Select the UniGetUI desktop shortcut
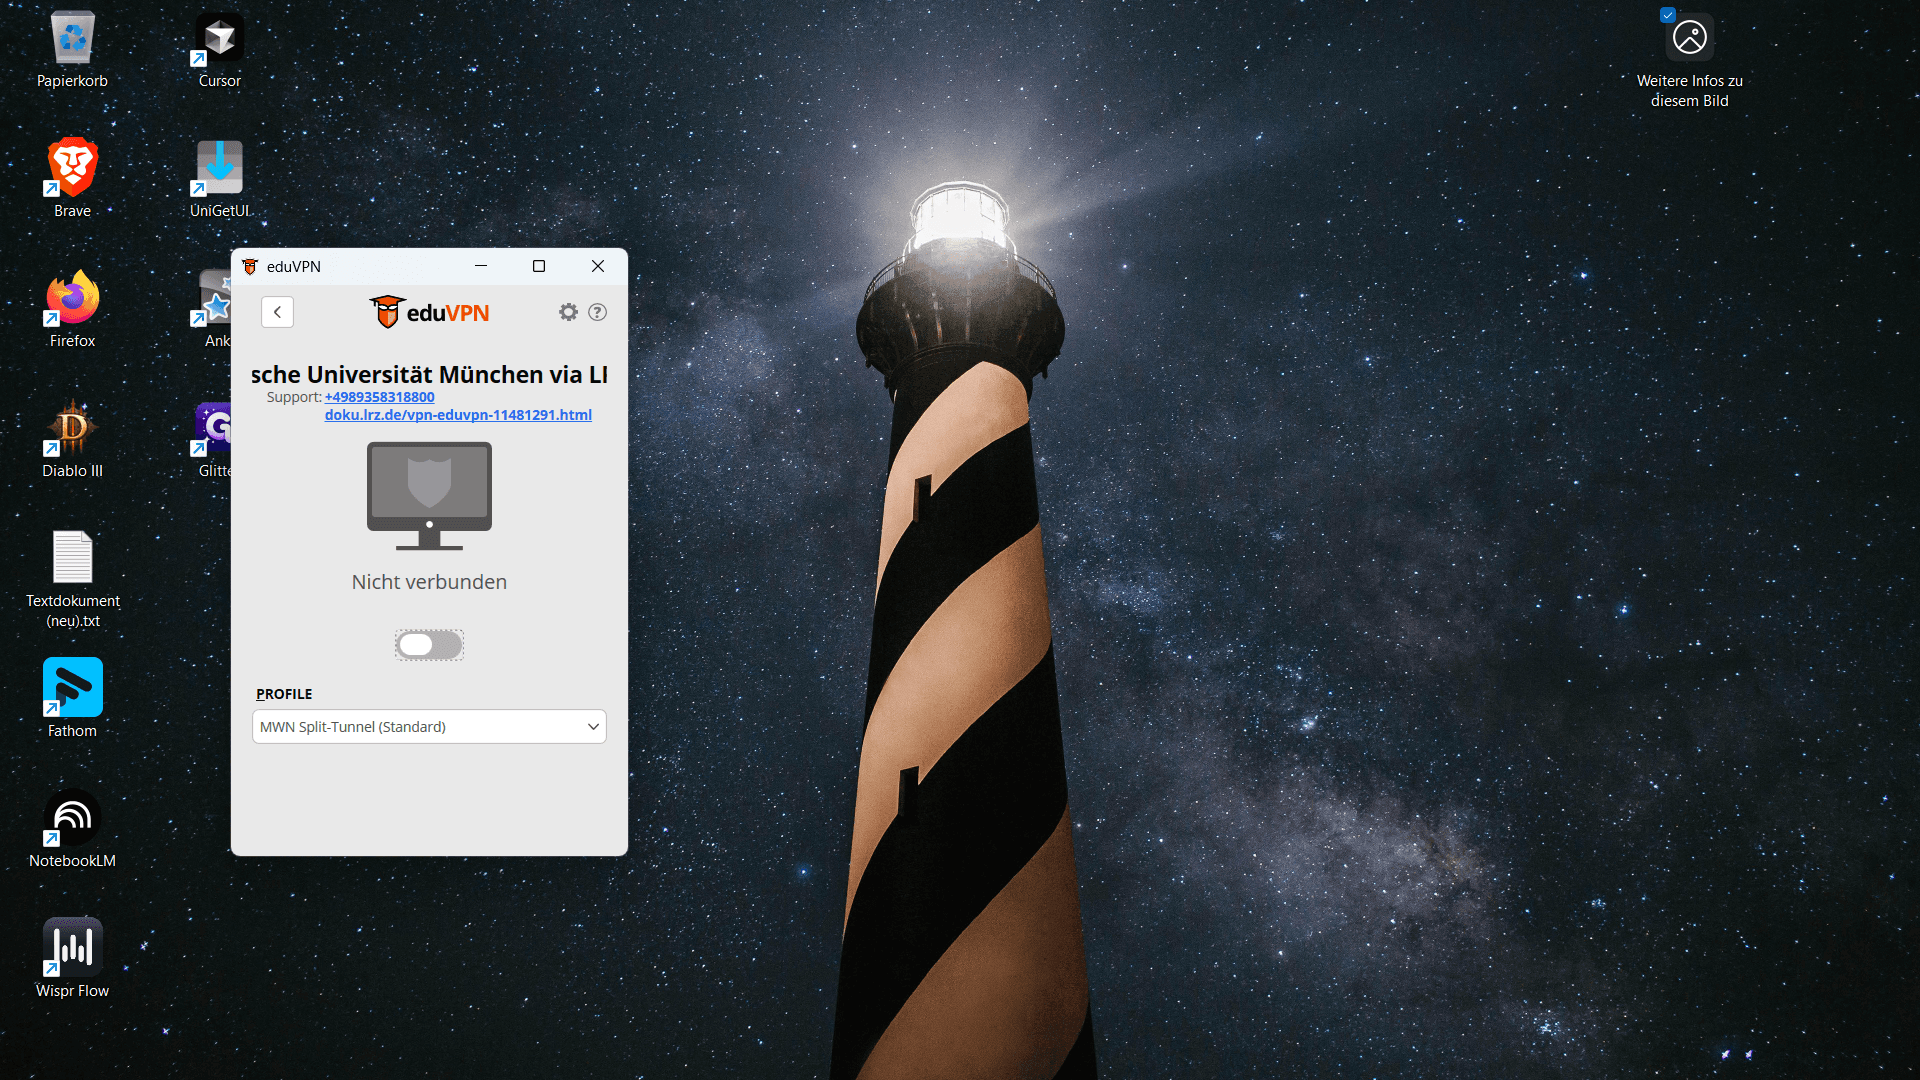 pyautogui.click(x=220, y=178)
